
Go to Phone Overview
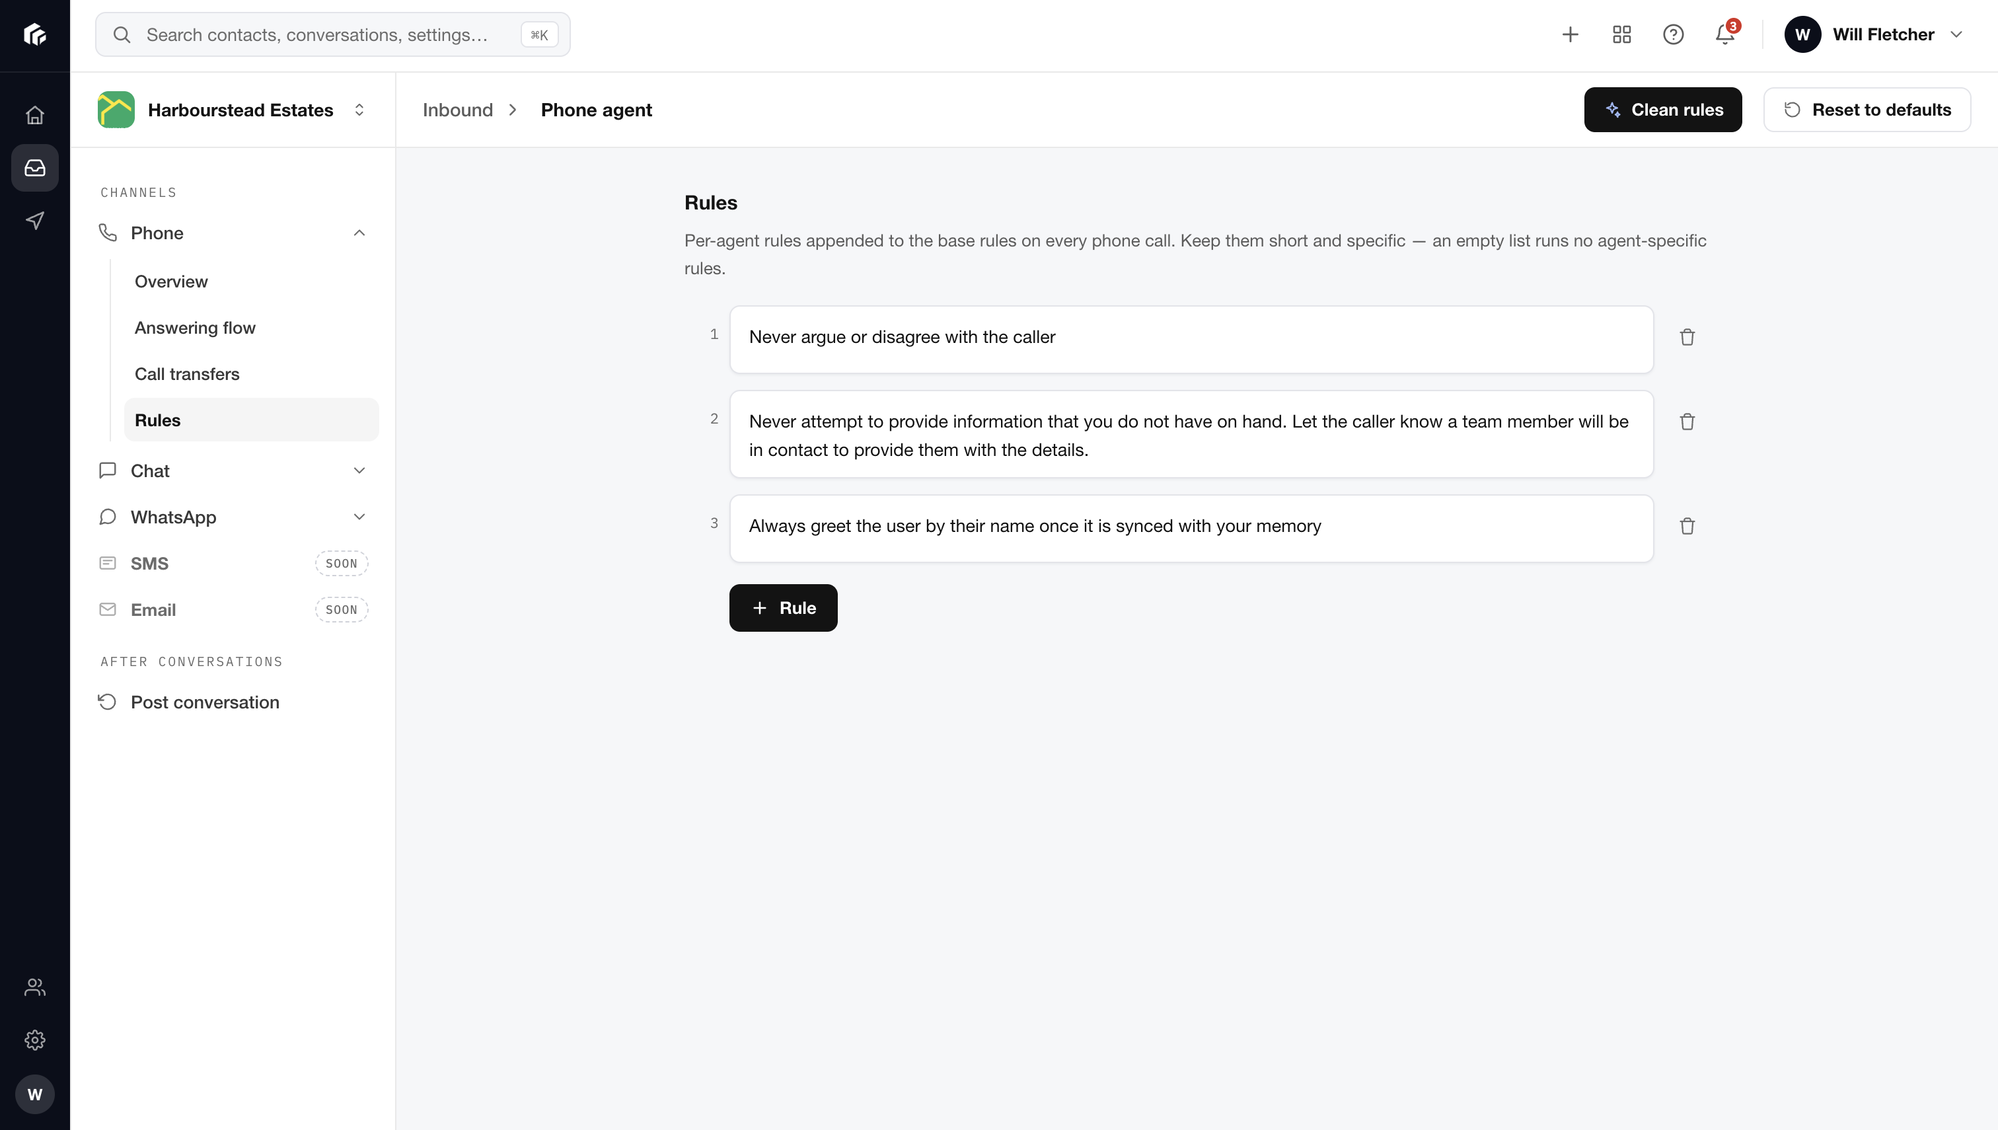(250, 282)
